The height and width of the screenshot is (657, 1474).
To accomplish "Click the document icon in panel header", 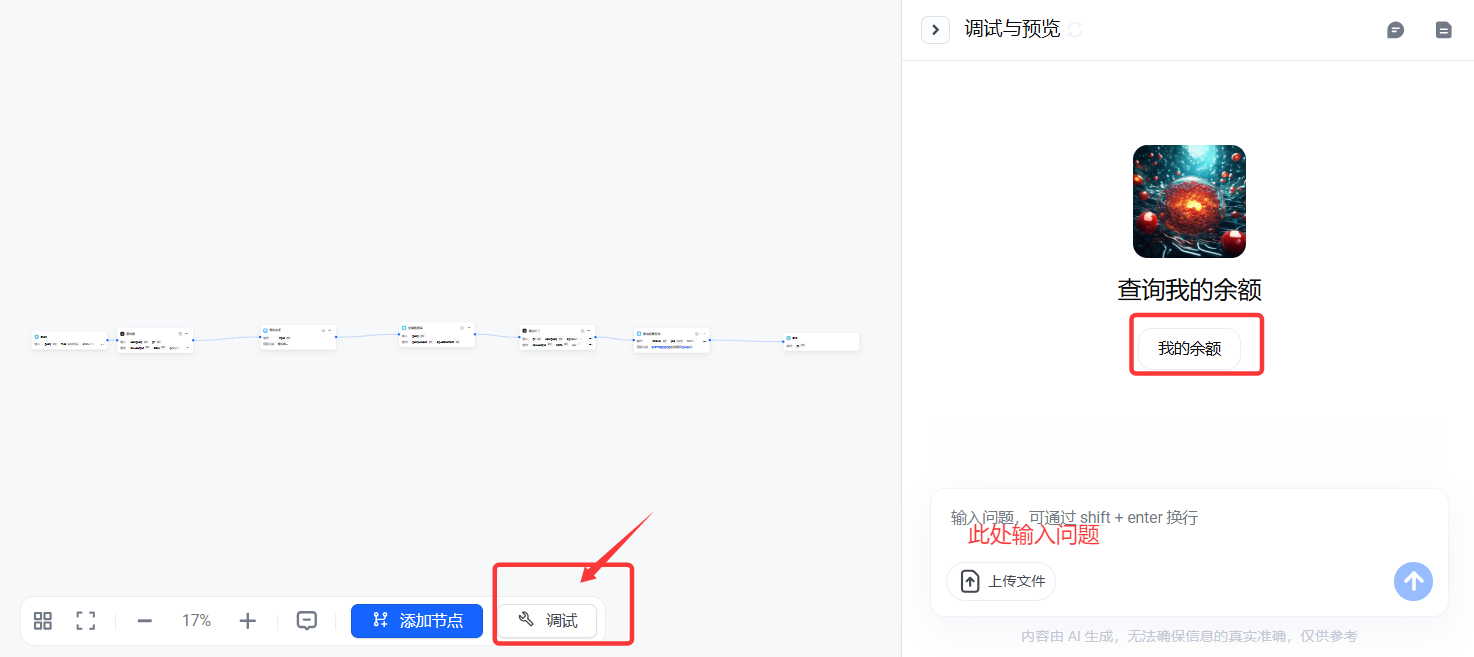I will click(1443, 30).
